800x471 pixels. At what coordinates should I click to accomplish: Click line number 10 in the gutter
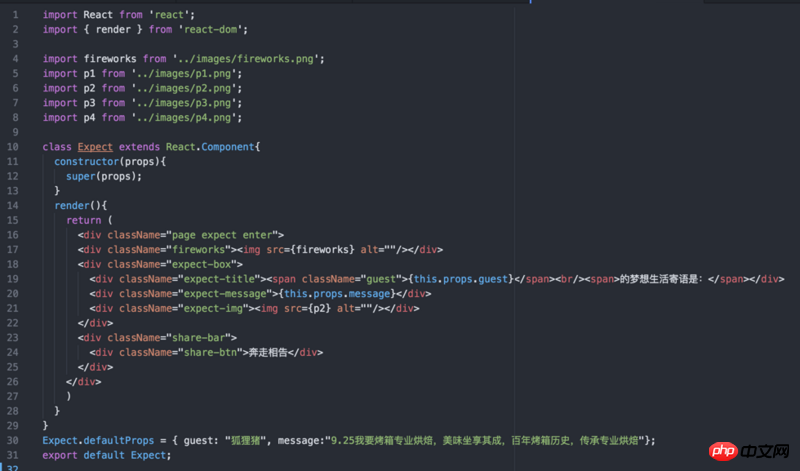click(13, 147)
